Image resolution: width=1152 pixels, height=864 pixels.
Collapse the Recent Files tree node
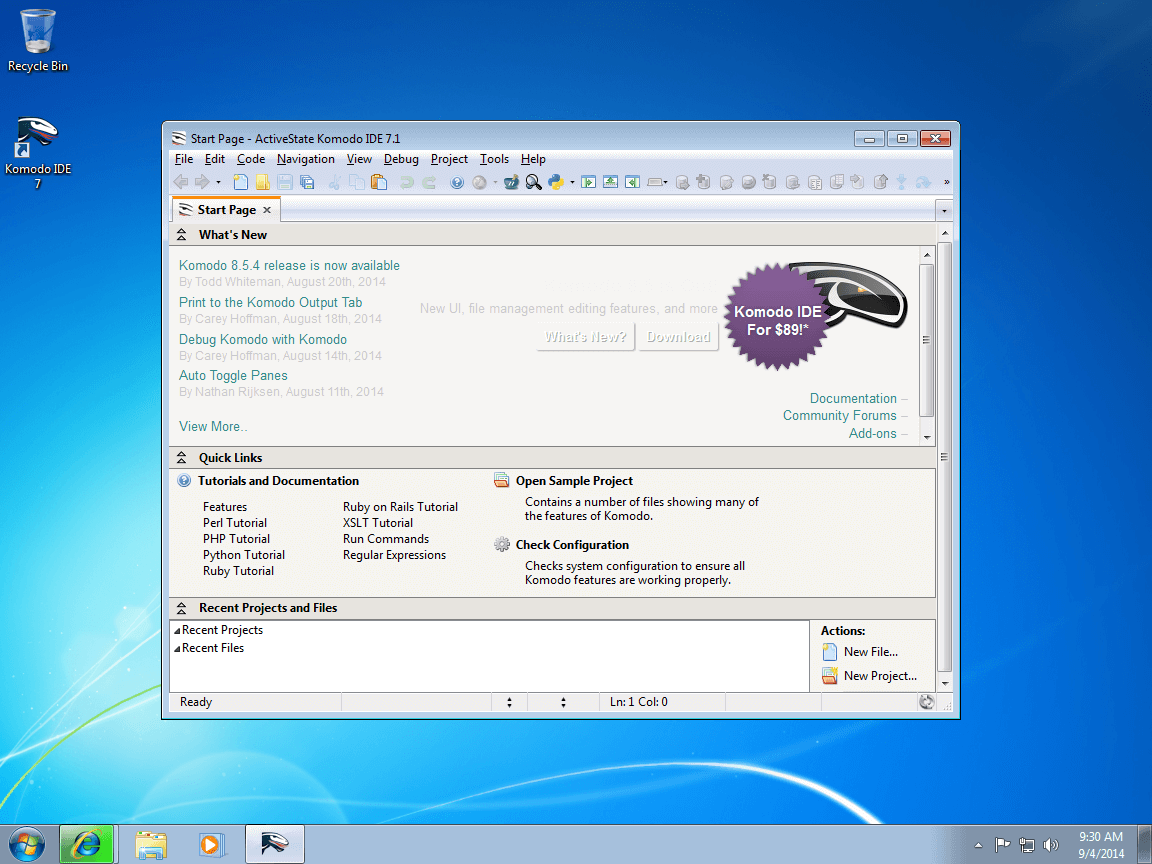coord(177,649)
